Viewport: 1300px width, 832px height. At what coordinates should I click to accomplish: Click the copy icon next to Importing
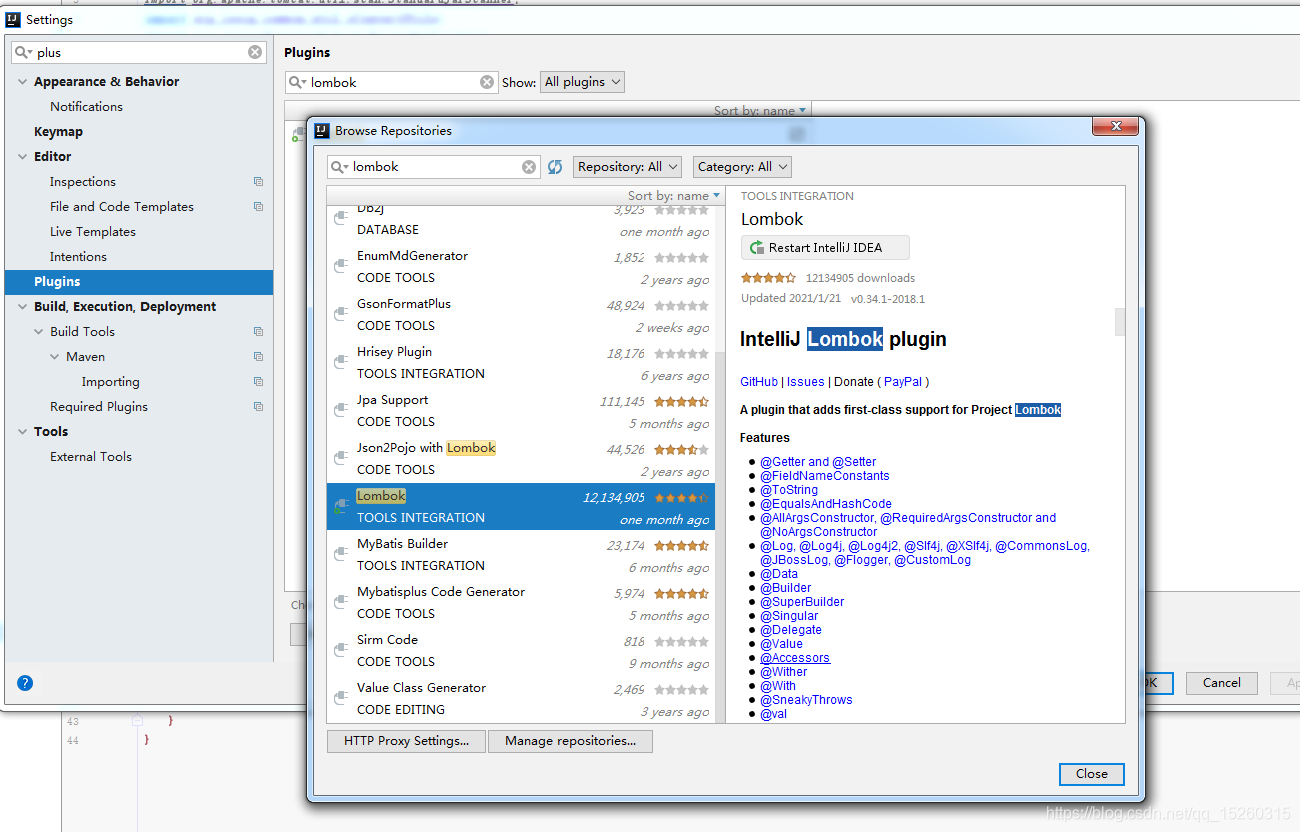[258, 382]
